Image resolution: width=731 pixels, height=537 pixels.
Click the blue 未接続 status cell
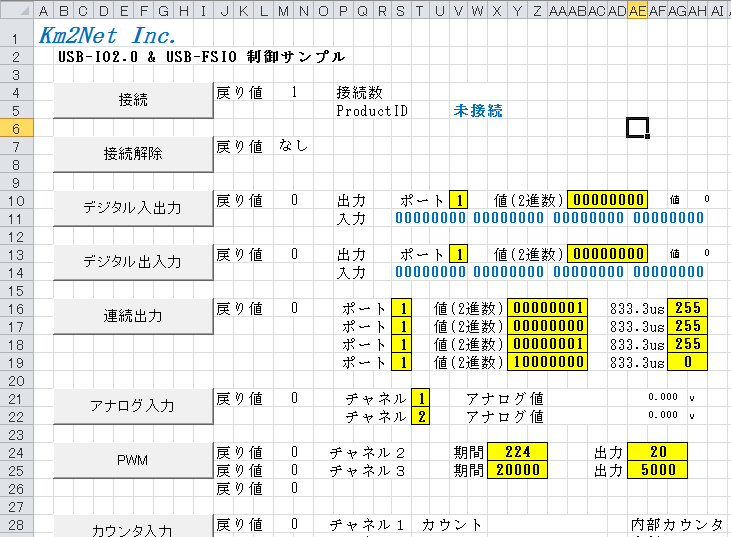click(478, 111)
